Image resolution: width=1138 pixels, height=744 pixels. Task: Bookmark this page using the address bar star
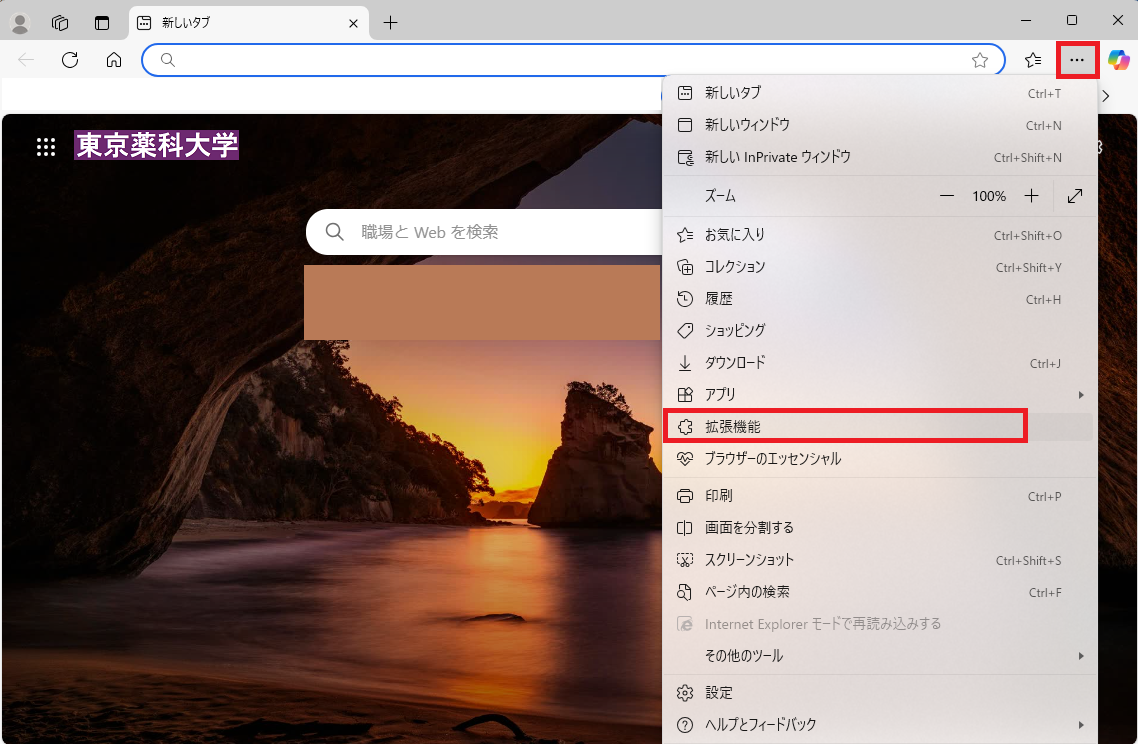980,60
